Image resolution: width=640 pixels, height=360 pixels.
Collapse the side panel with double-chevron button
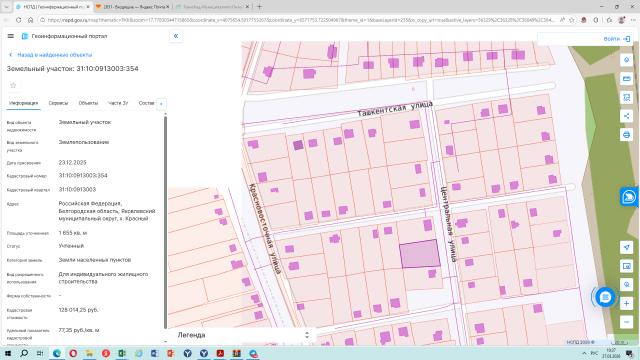coord(176,36)
